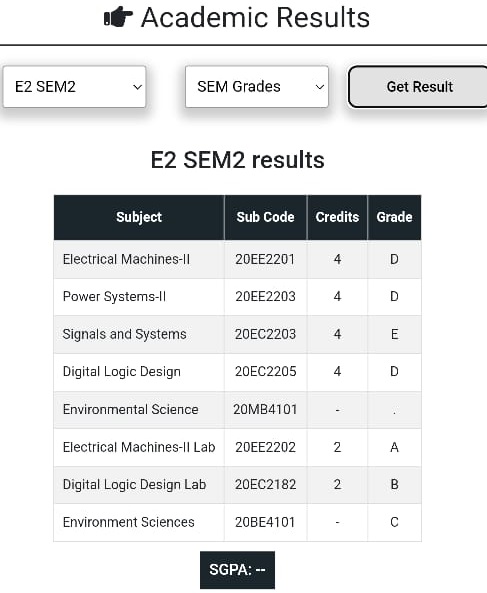
Task: Click the chevron arrow on E2 SEM2 selector
Action: click(137, 87)
